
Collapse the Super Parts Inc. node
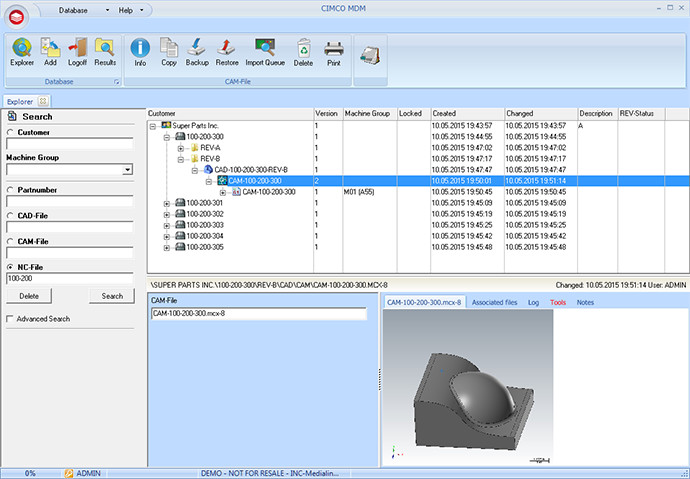click(x=153, y=126)
